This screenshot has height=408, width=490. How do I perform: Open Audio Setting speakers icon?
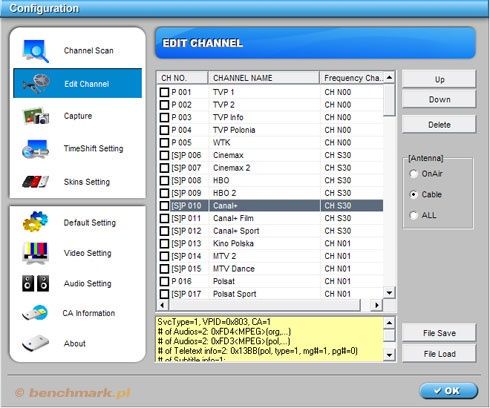35,284
